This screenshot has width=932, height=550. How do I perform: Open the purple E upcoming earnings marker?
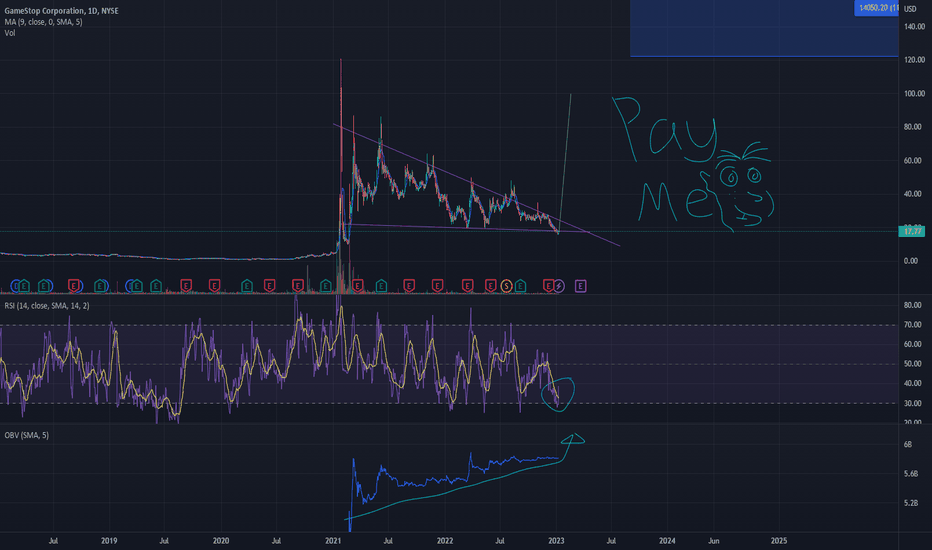[x=581, y=287]
